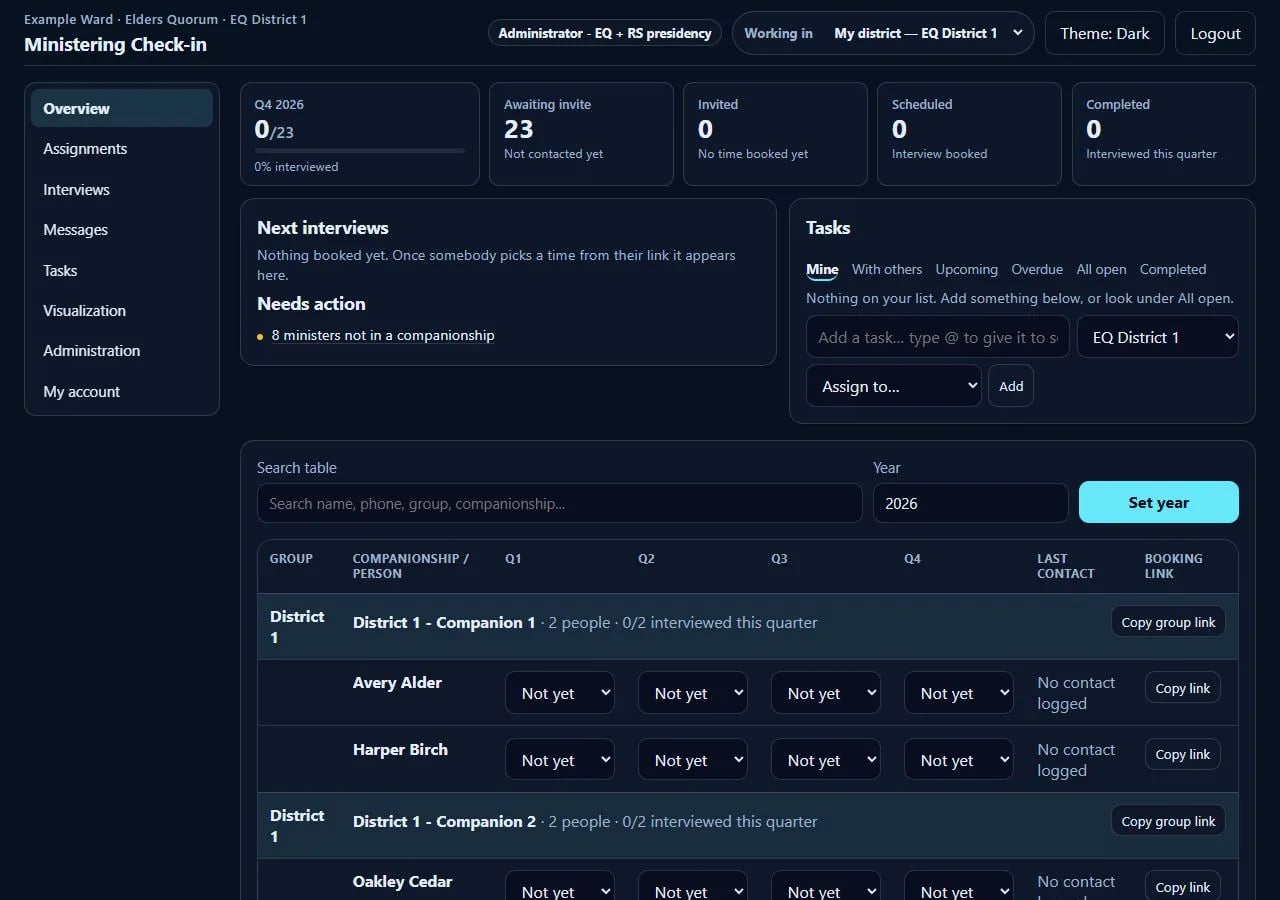Click the Avery Alder name
Image resolution: width=1280 pixels, height=900 pixels.
pos(397,682)
